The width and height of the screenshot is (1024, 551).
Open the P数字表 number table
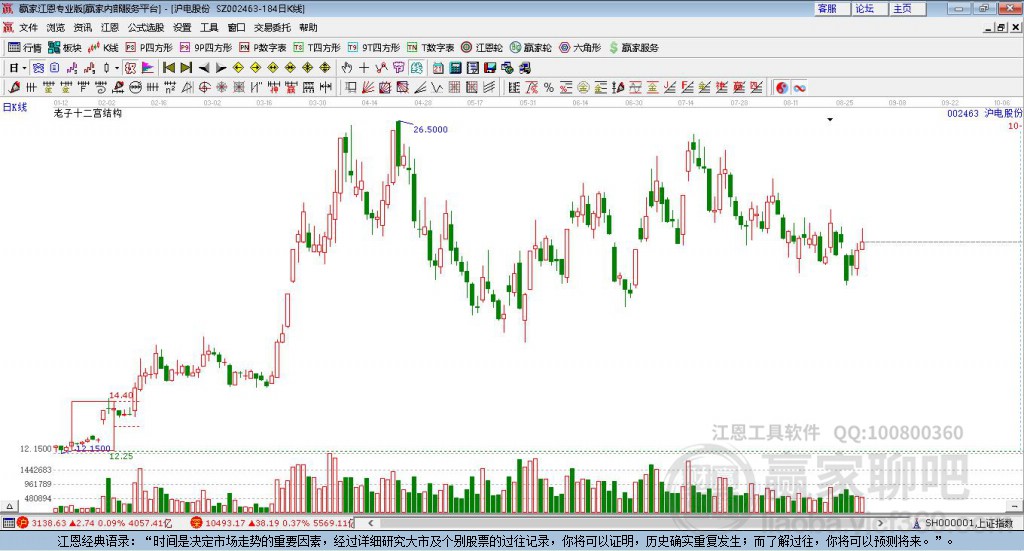click(x=263, y=48)
